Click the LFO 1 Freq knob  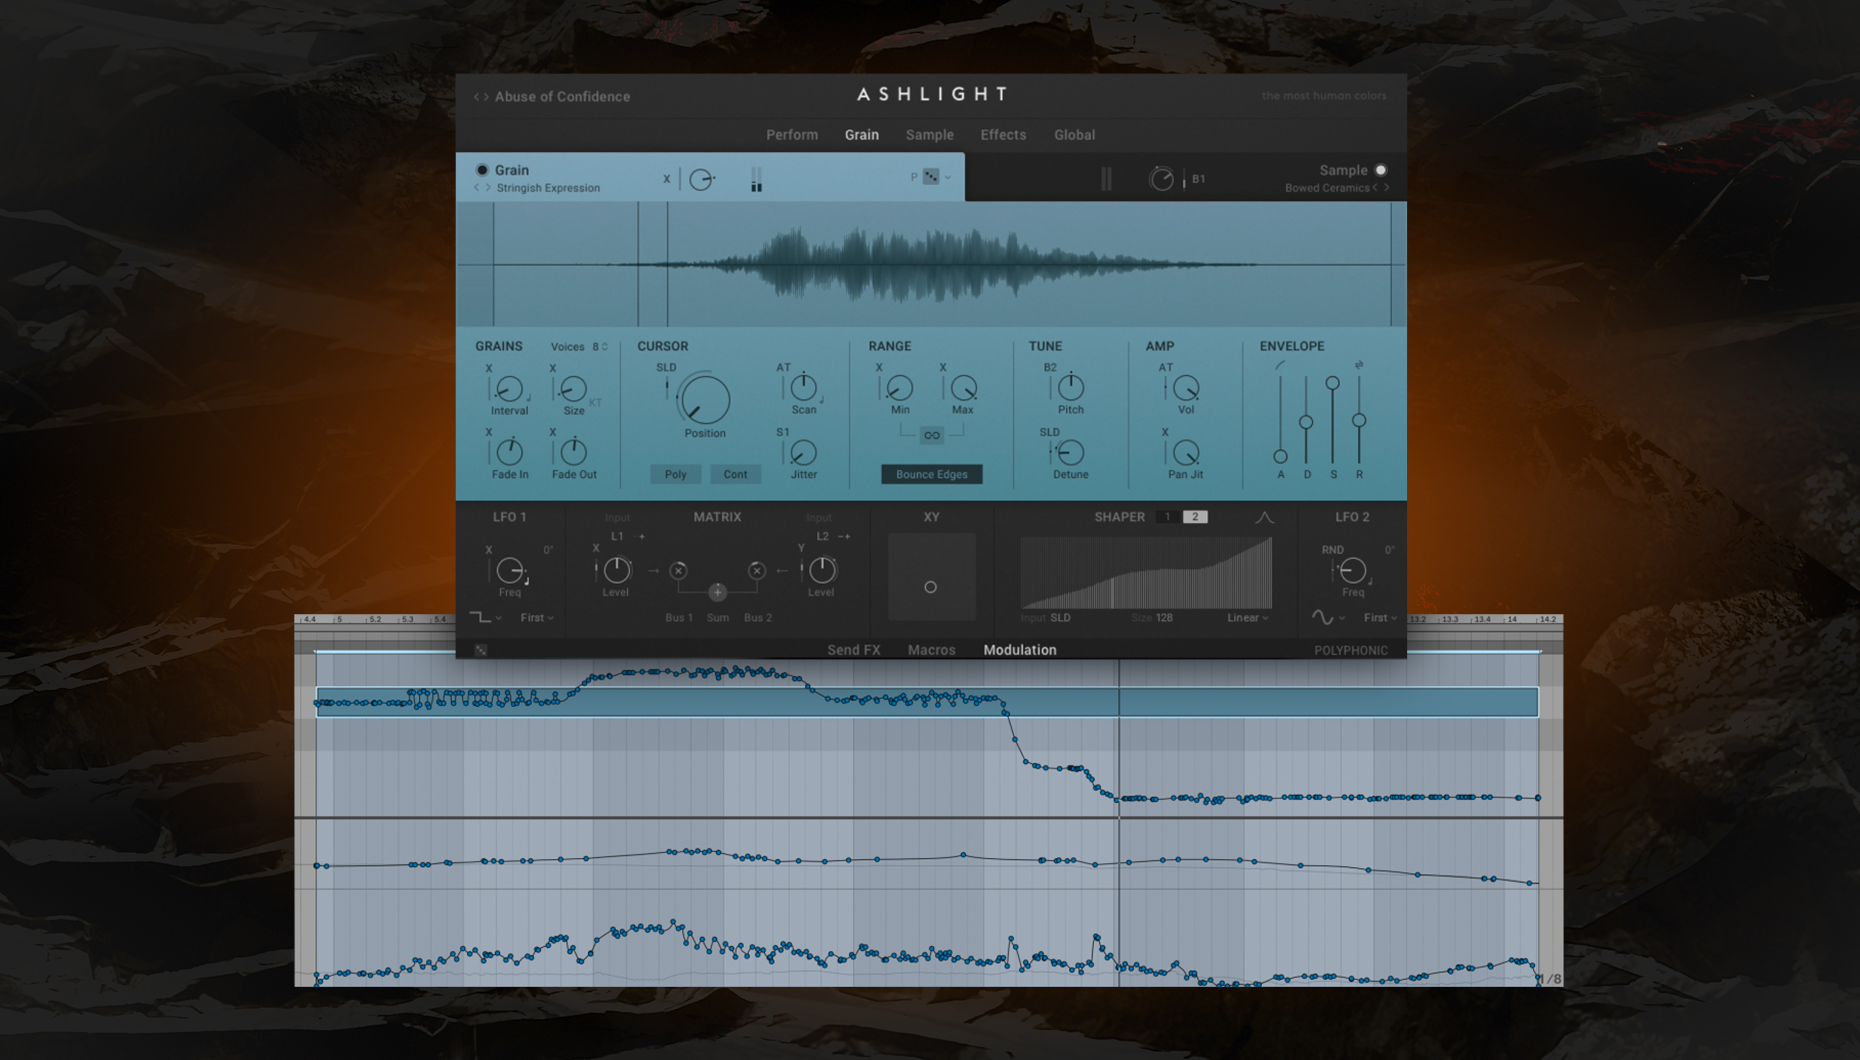[x=510, y=570]
